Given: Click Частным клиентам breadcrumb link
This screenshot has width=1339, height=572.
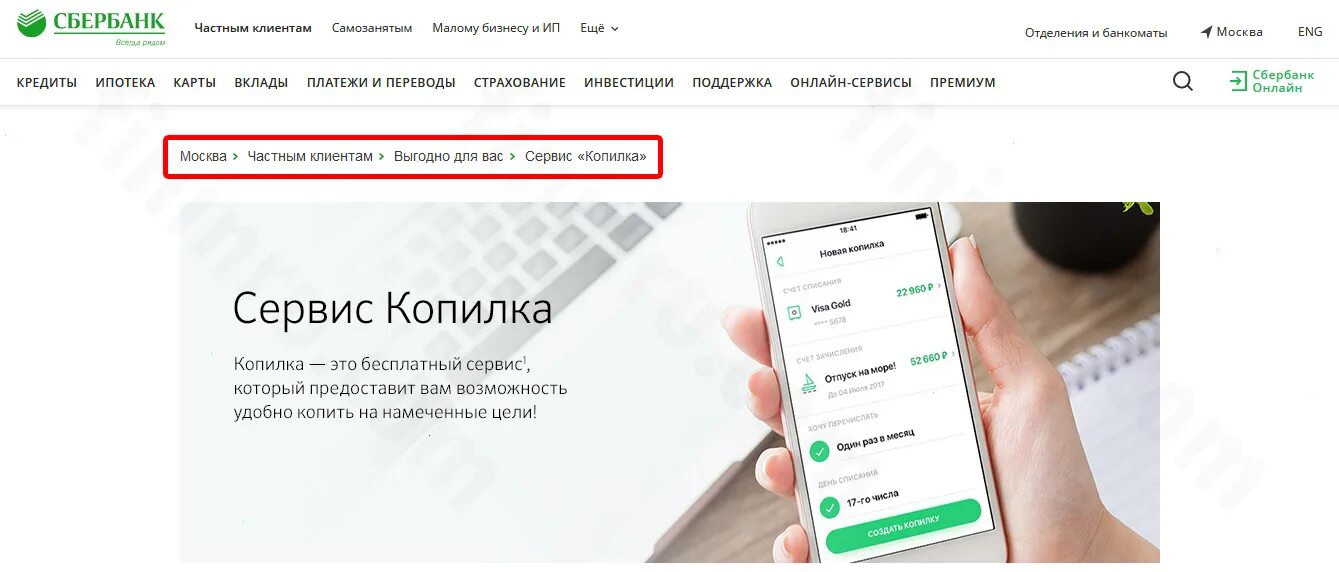Looking at the screenshot, I should pos(310,157).
